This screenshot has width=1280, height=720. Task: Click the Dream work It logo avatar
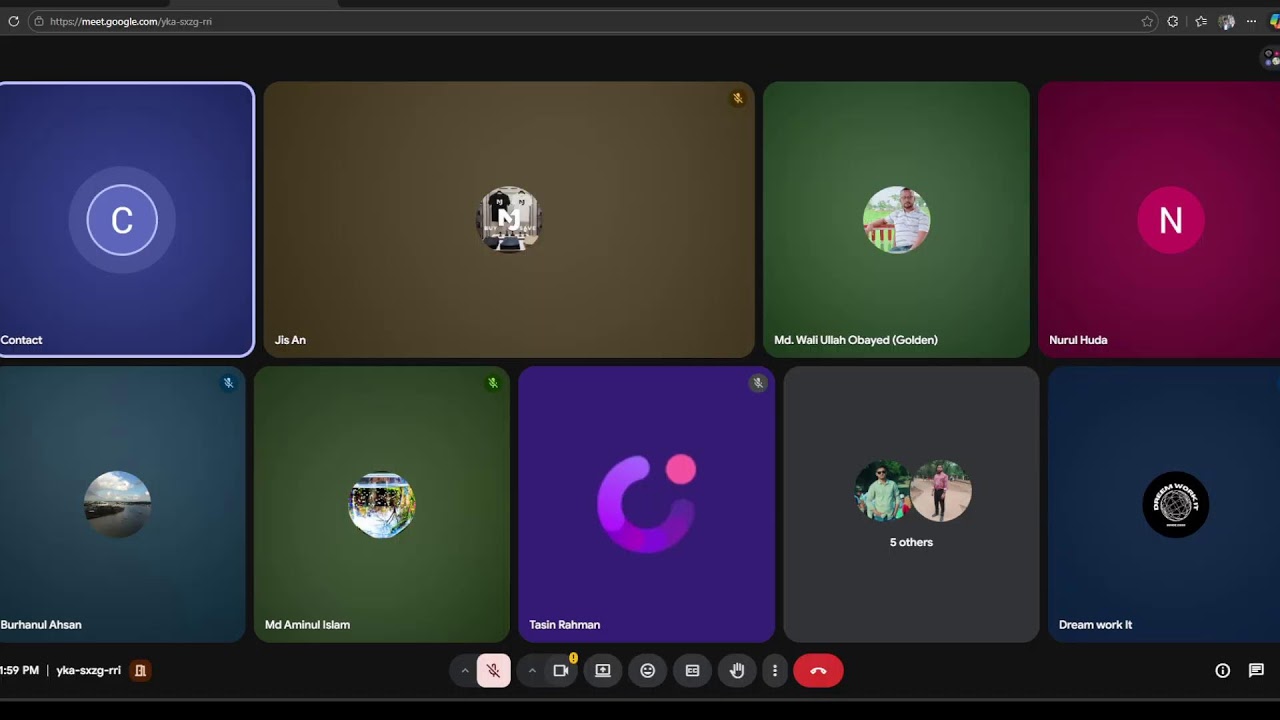(x=1176, y=504)
